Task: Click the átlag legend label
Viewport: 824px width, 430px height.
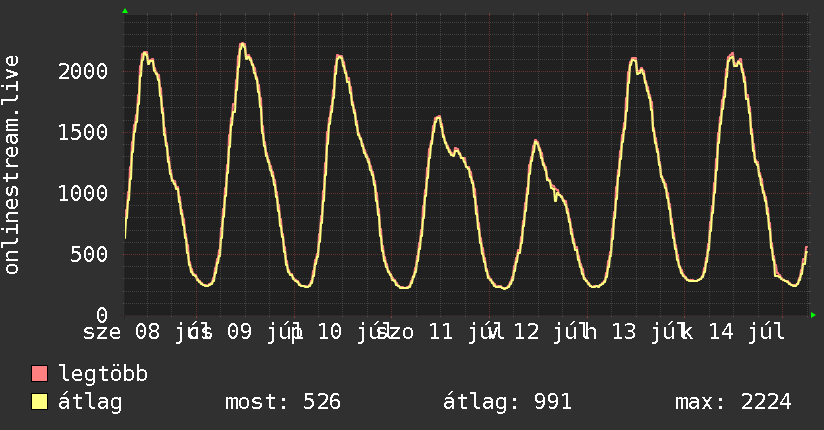Action: 90,402
